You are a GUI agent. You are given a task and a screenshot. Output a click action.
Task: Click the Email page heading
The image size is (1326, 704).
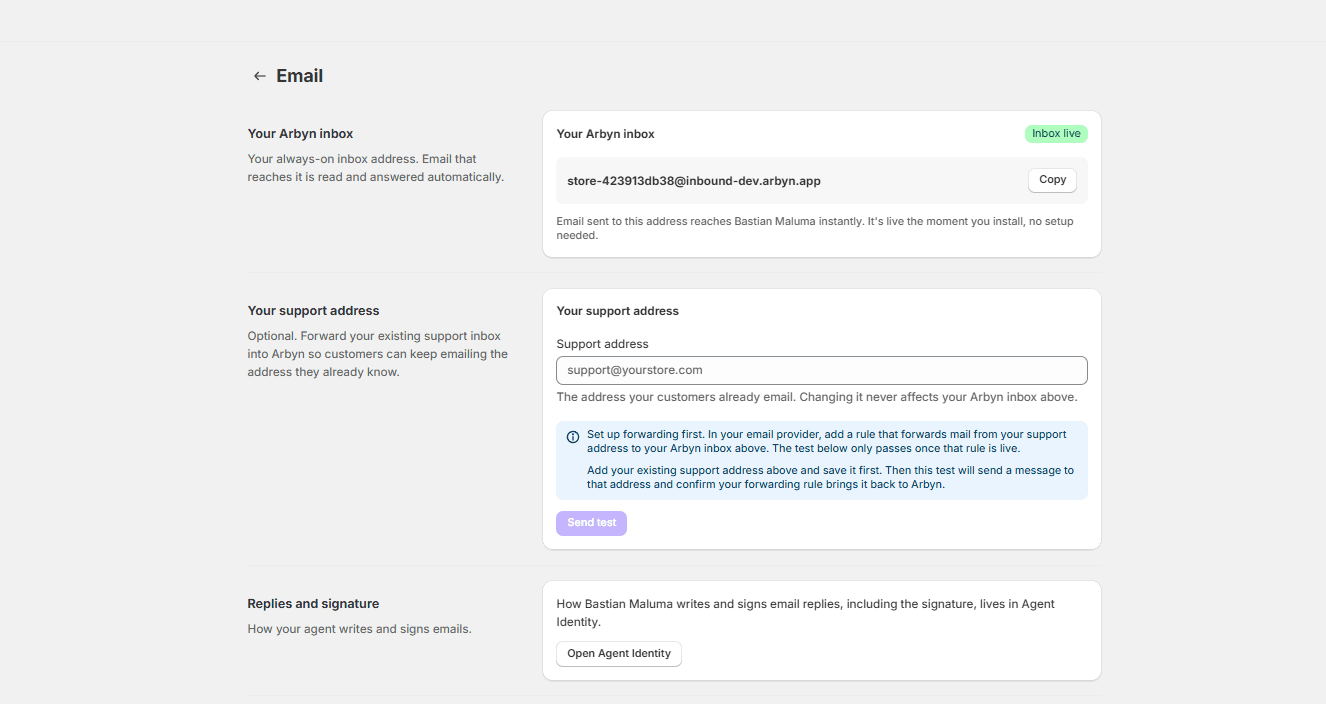point(300,76)
